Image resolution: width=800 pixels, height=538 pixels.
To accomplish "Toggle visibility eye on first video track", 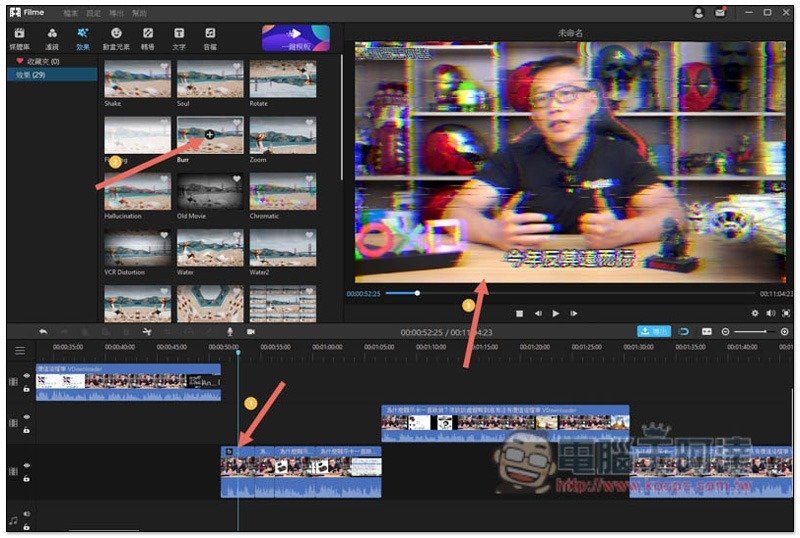I will [28, 375].
